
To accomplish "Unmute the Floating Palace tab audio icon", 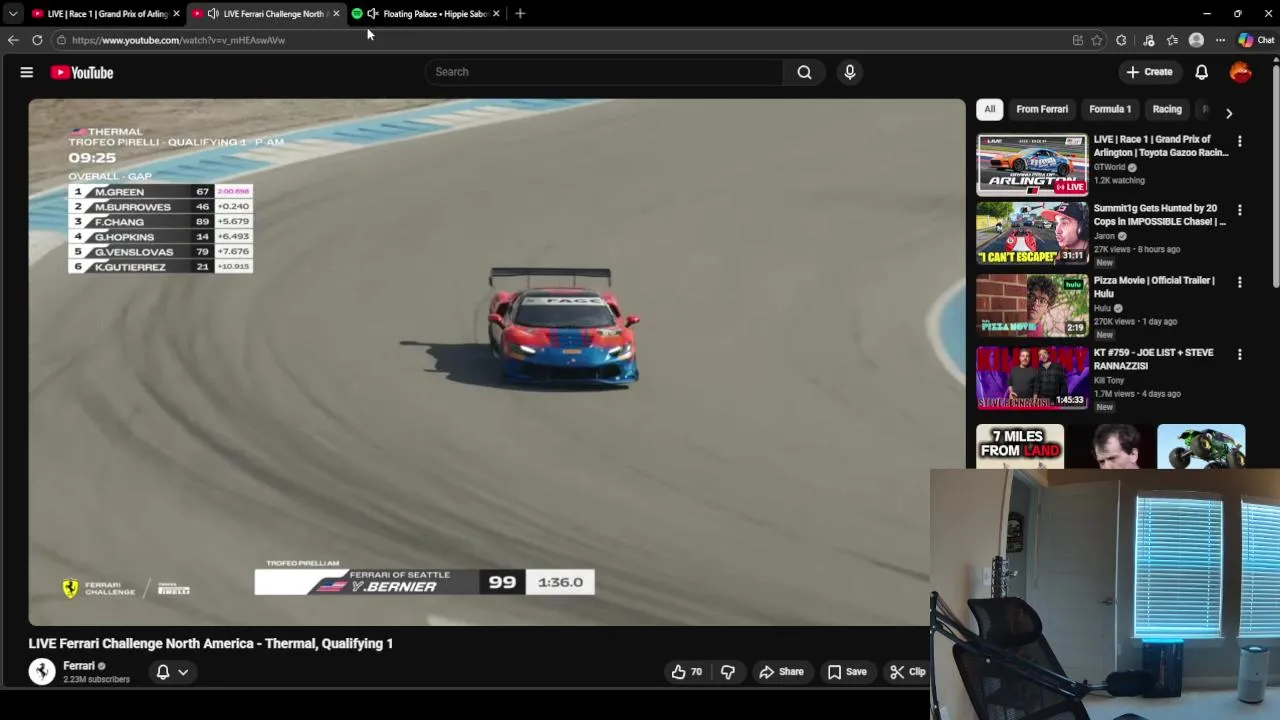I will coord(373,14).
